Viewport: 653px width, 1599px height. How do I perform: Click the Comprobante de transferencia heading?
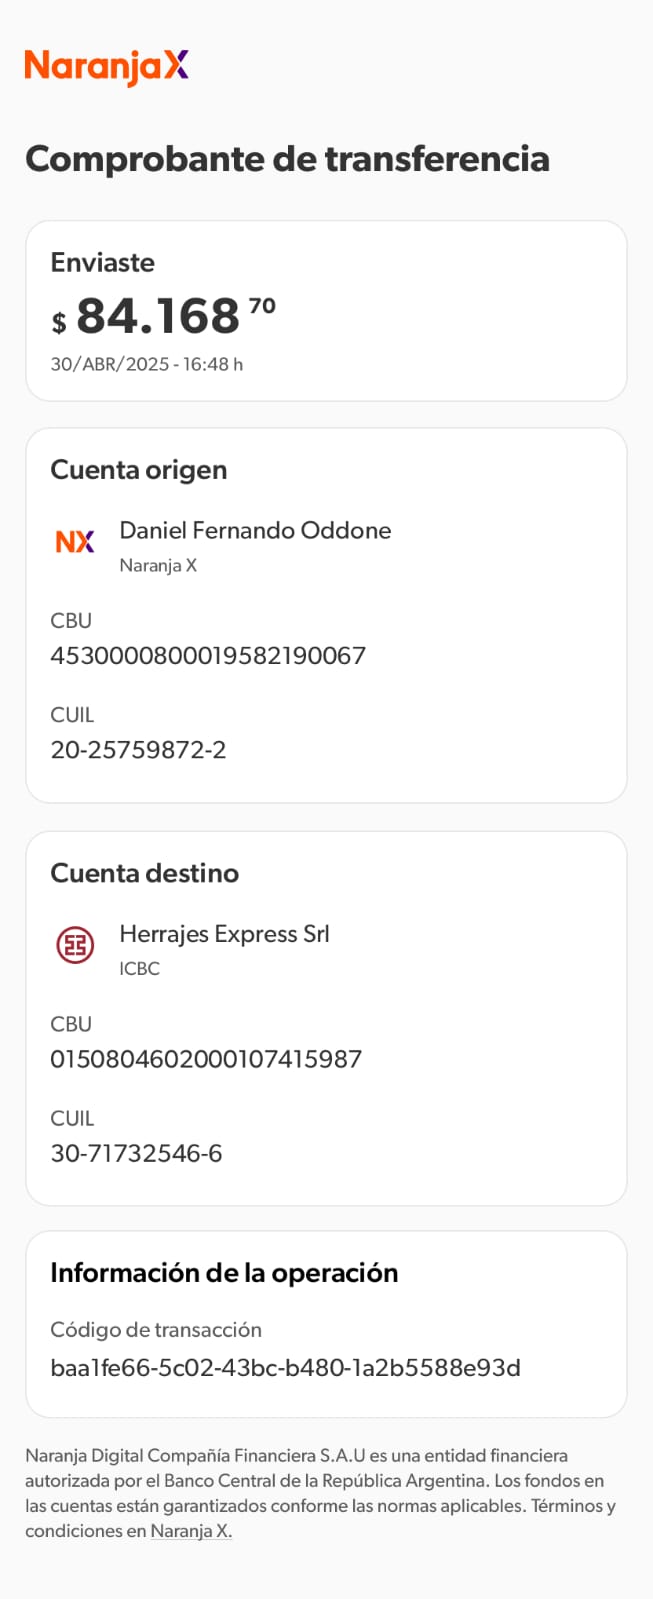(x=287, y=159)
